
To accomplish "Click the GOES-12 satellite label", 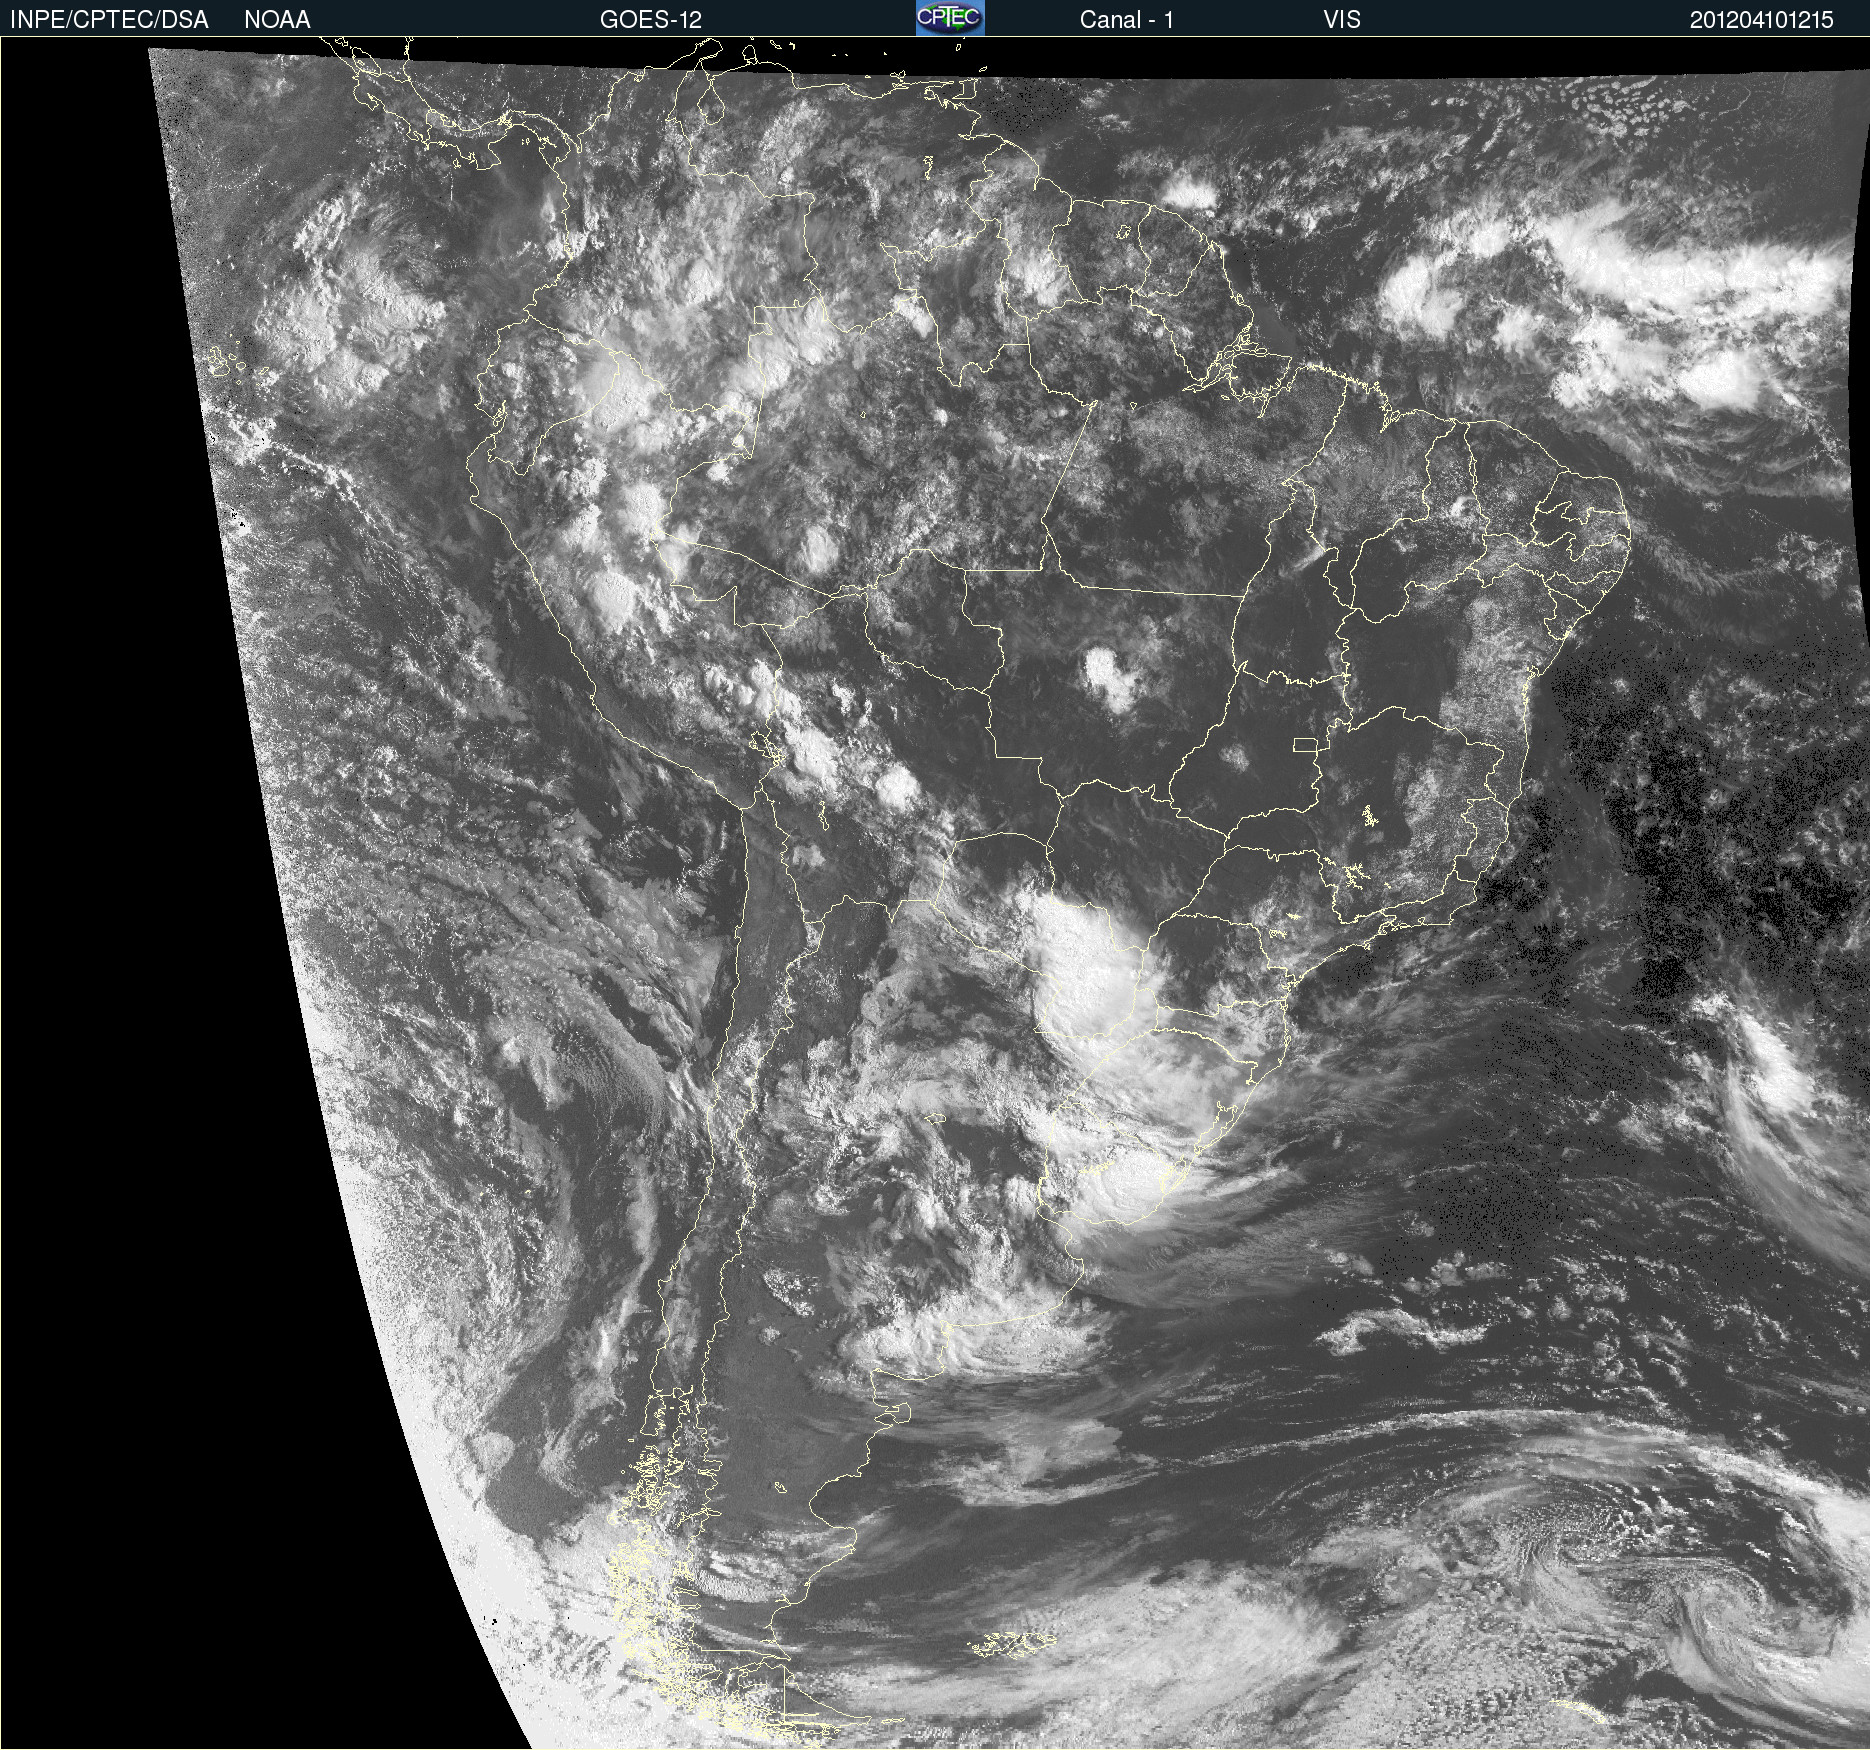I will point(651,20).
